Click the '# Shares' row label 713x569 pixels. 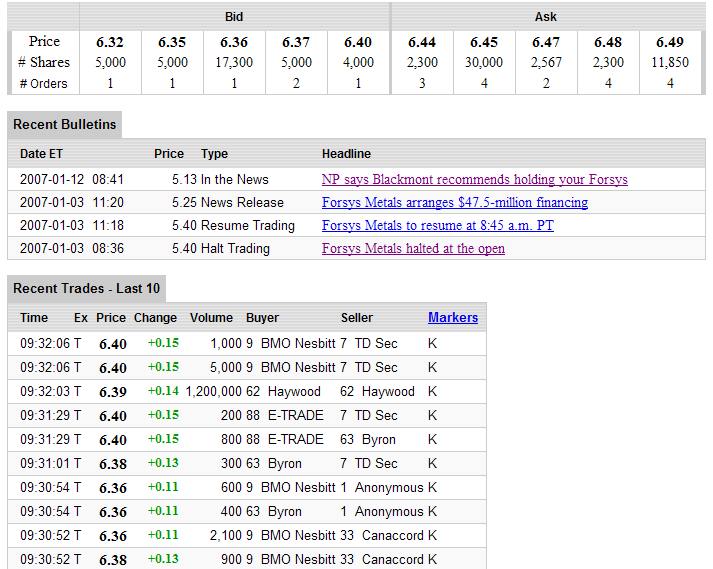[44, 62]
